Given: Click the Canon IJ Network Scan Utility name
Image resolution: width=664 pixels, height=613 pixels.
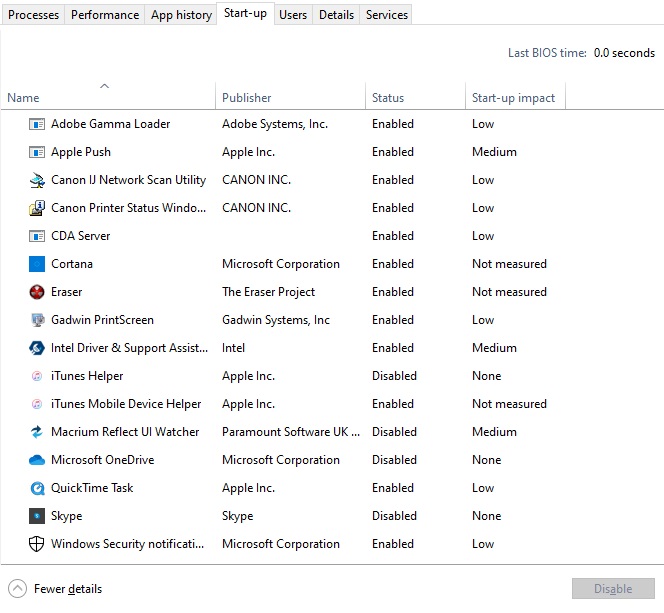Looking at the screenshot, I should click(128, 180).
